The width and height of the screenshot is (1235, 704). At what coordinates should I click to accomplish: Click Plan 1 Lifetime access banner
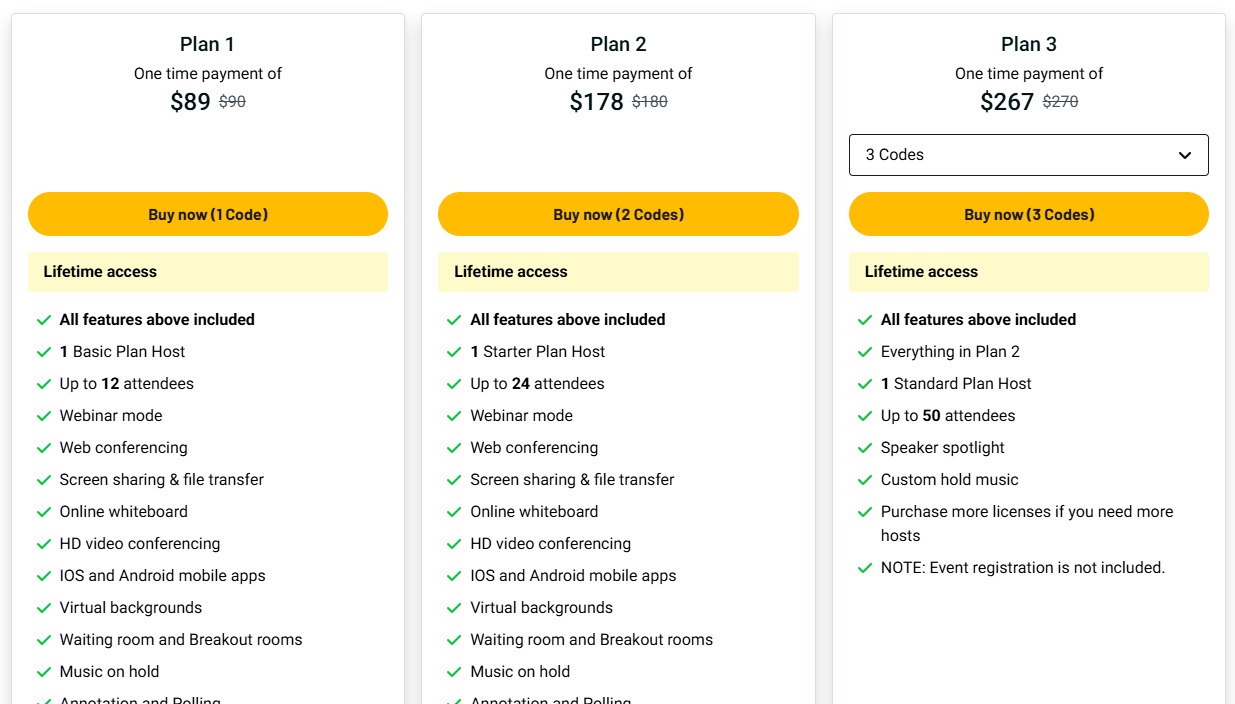(208, 272)
